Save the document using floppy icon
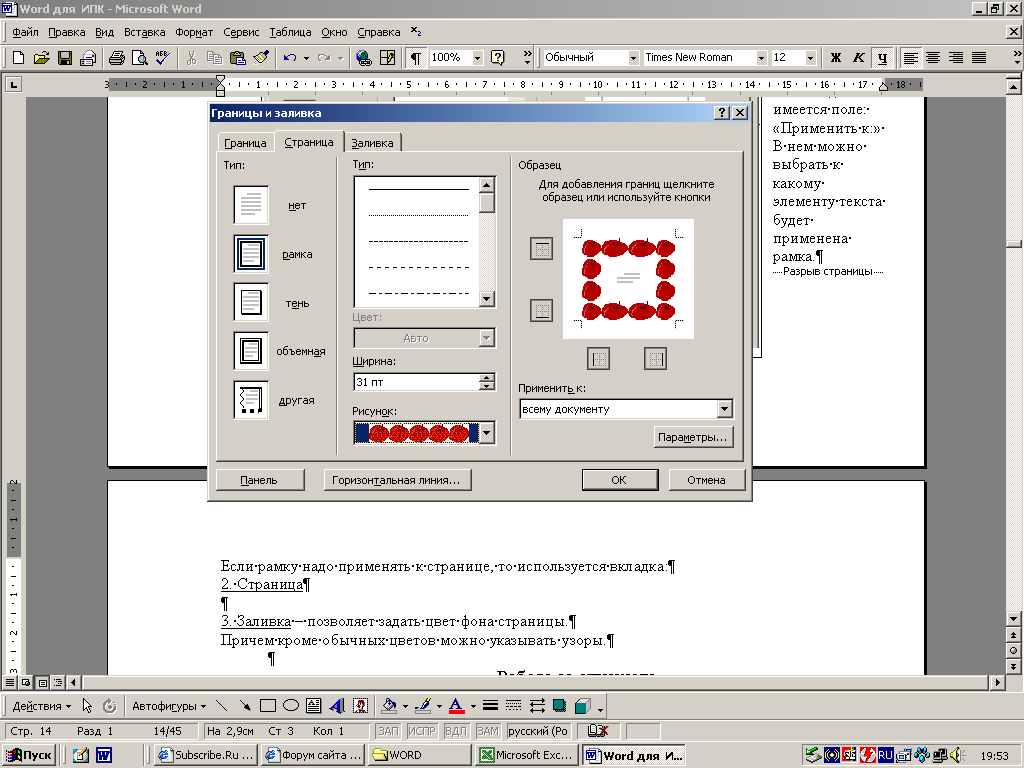Image resolution: width=1024 pixels, height=768 pixels. point(65,58)
